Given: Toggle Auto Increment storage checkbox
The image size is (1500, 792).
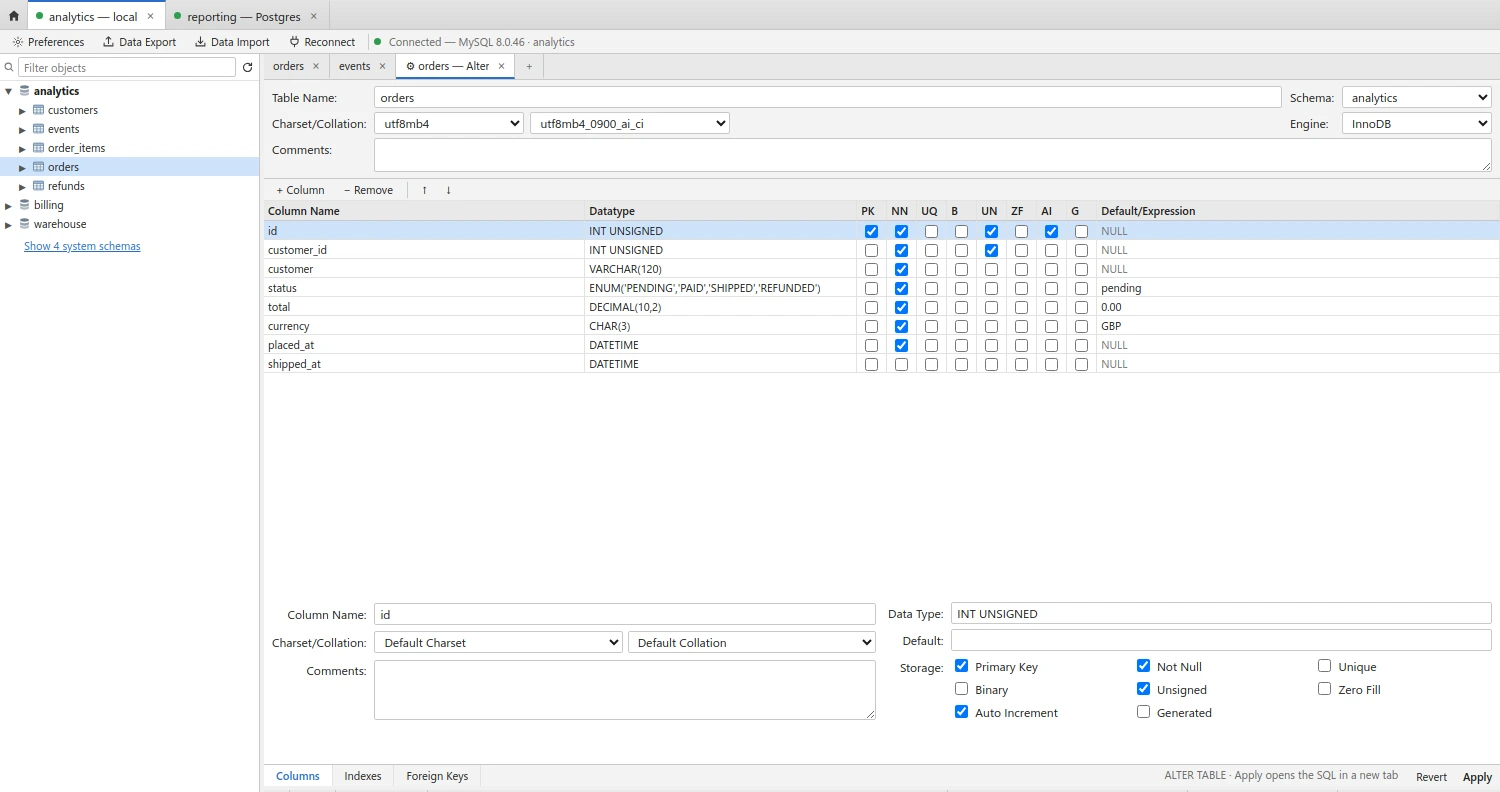Looking at the screenshot, I should 961,712.
